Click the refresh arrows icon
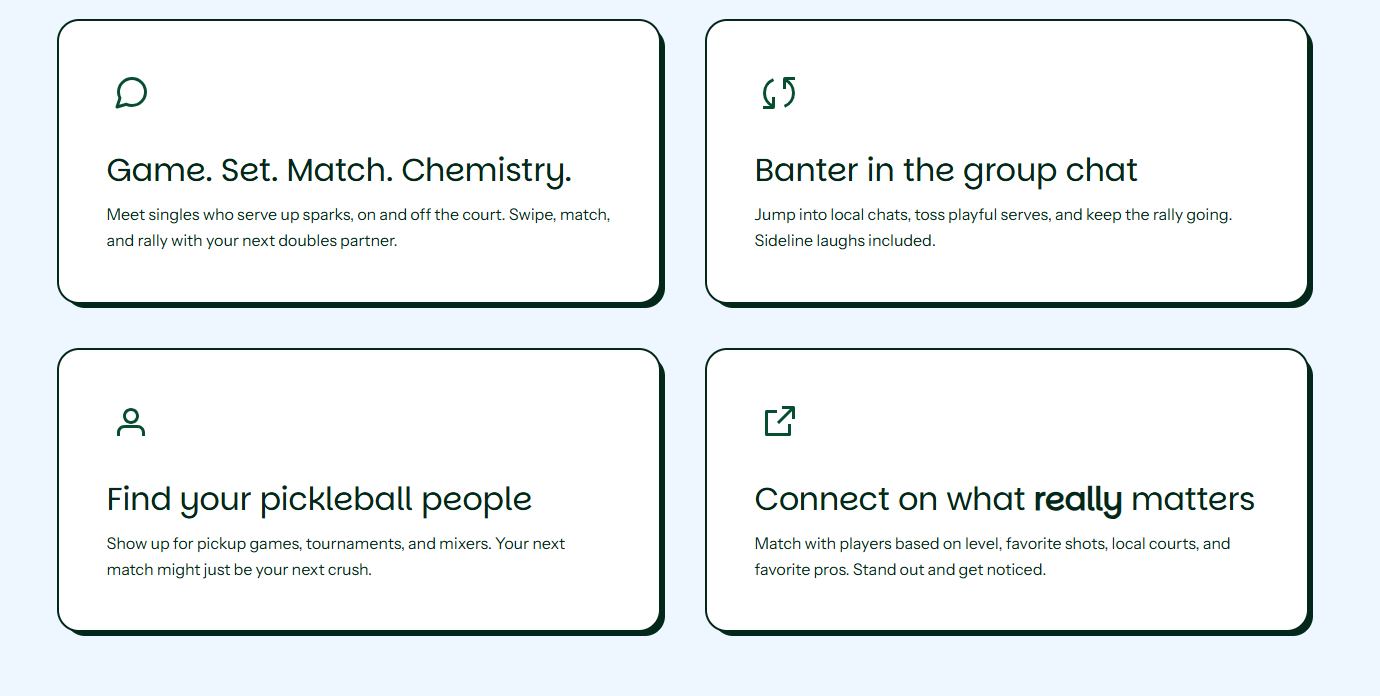 point(779,93)
